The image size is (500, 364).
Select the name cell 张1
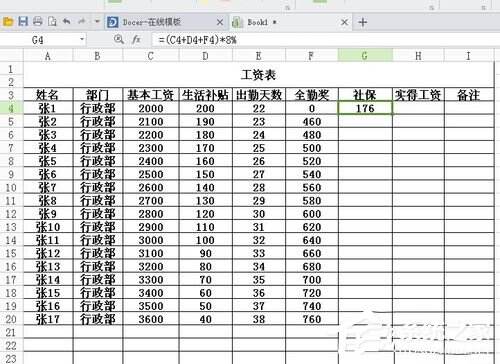[x=48, y=108]
